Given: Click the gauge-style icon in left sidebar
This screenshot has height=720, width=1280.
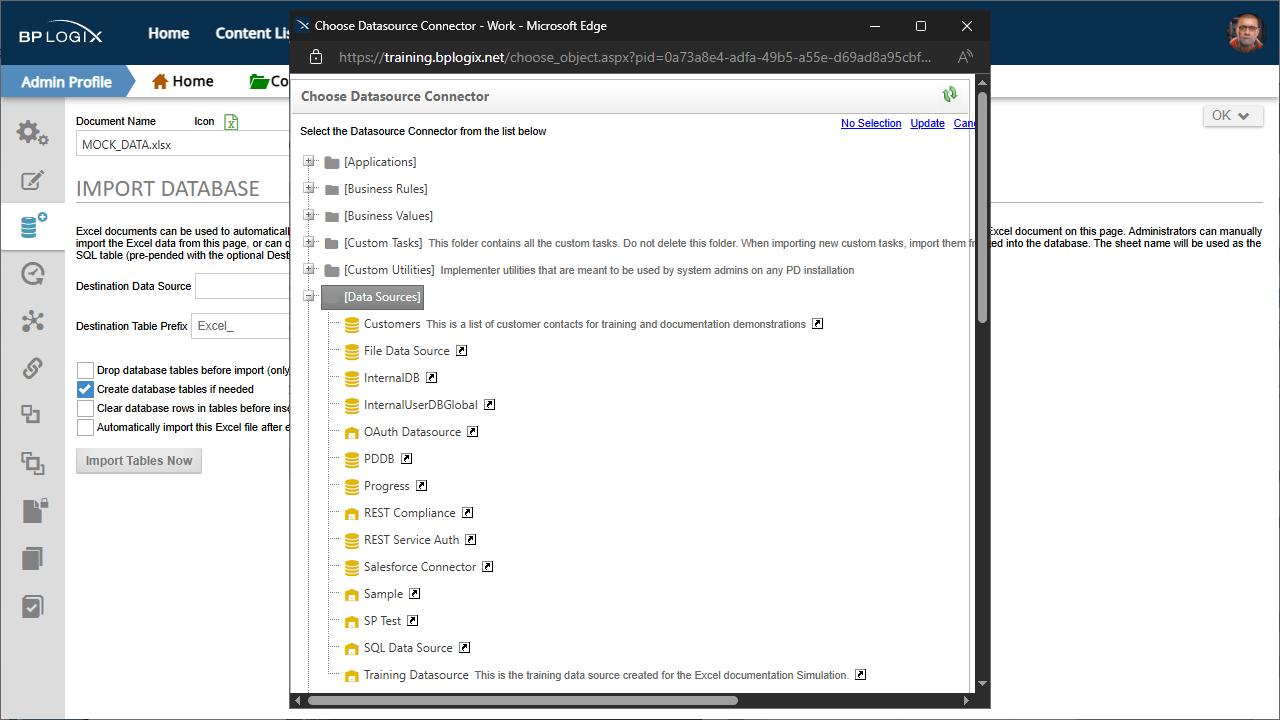Looking at the screenshot, I should pos(32,274).
